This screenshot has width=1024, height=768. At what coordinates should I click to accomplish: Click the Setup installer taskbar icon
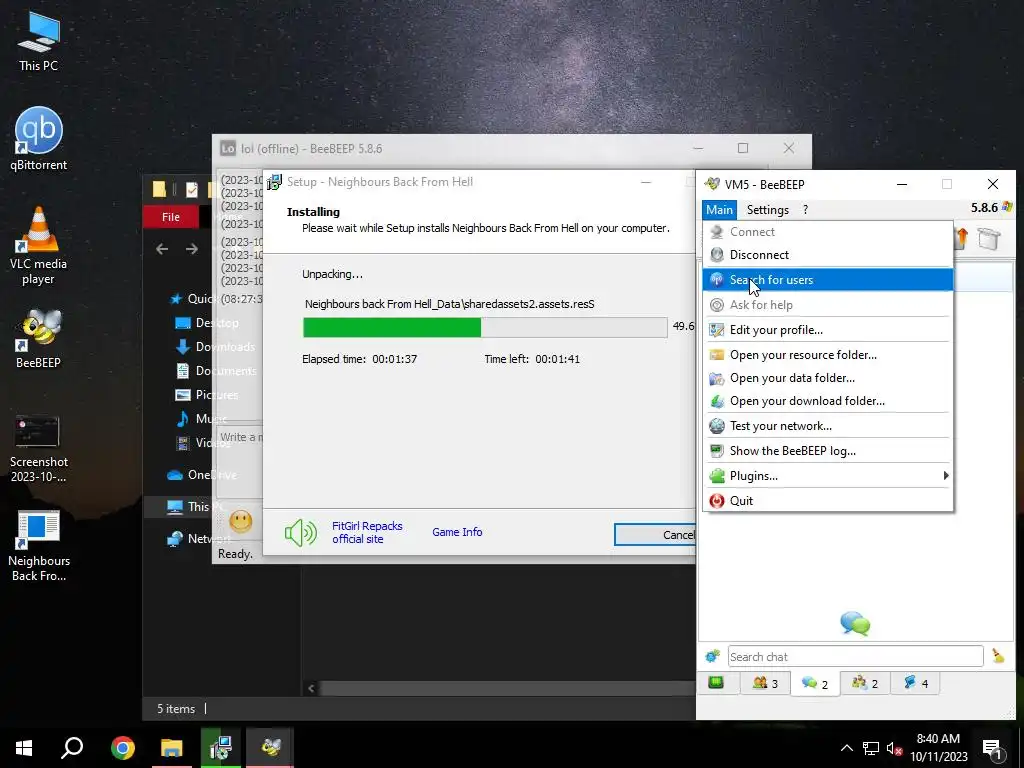point(221,748)
